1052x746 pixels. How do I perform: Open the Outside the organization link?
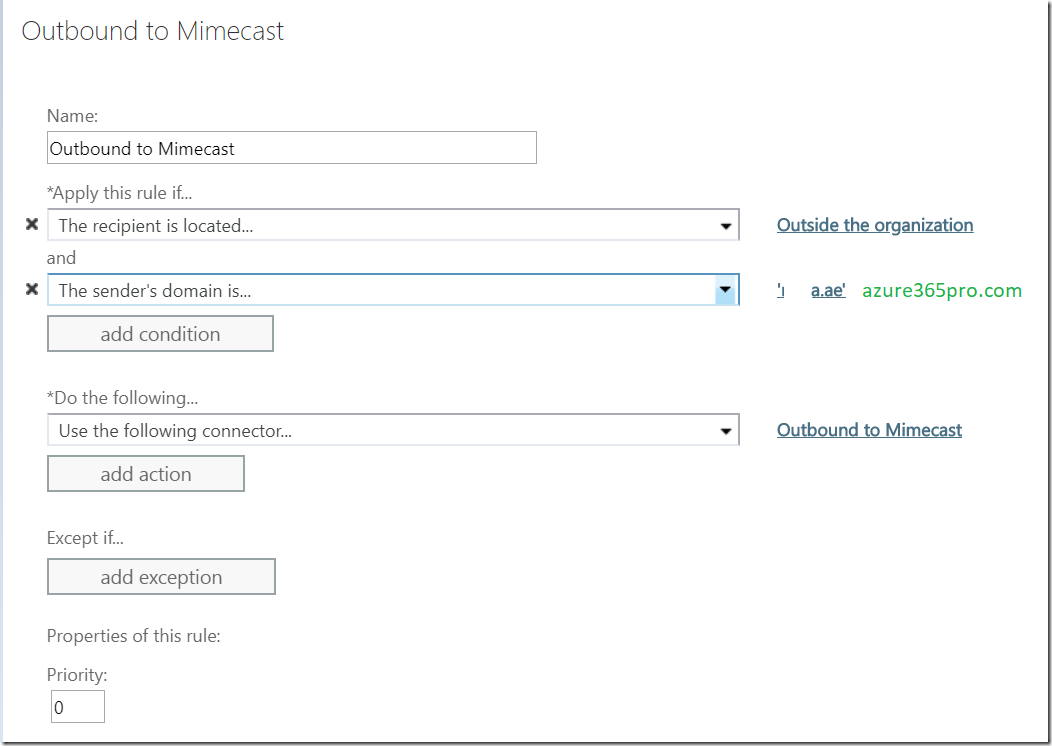click(875, 225)
